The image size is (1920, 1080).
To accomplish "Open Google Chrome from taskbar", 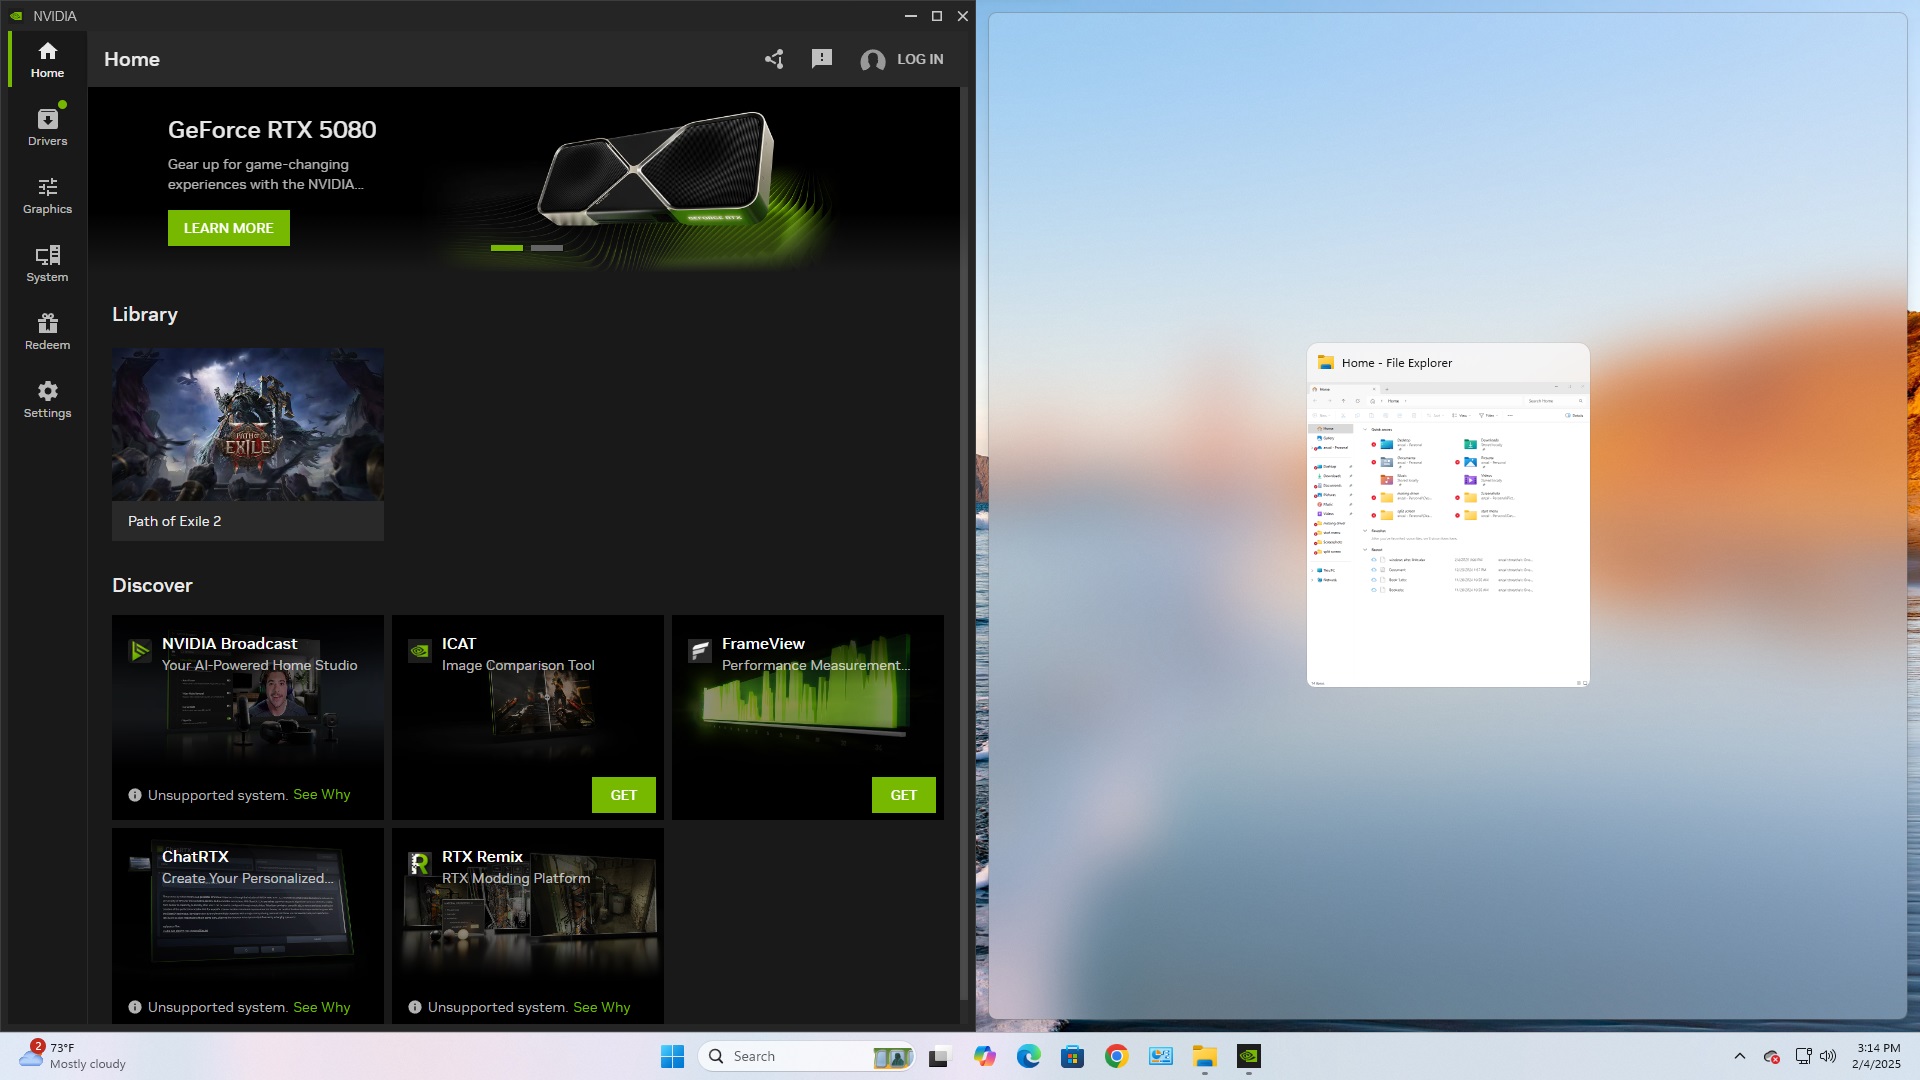I will pos(1116,1056).
